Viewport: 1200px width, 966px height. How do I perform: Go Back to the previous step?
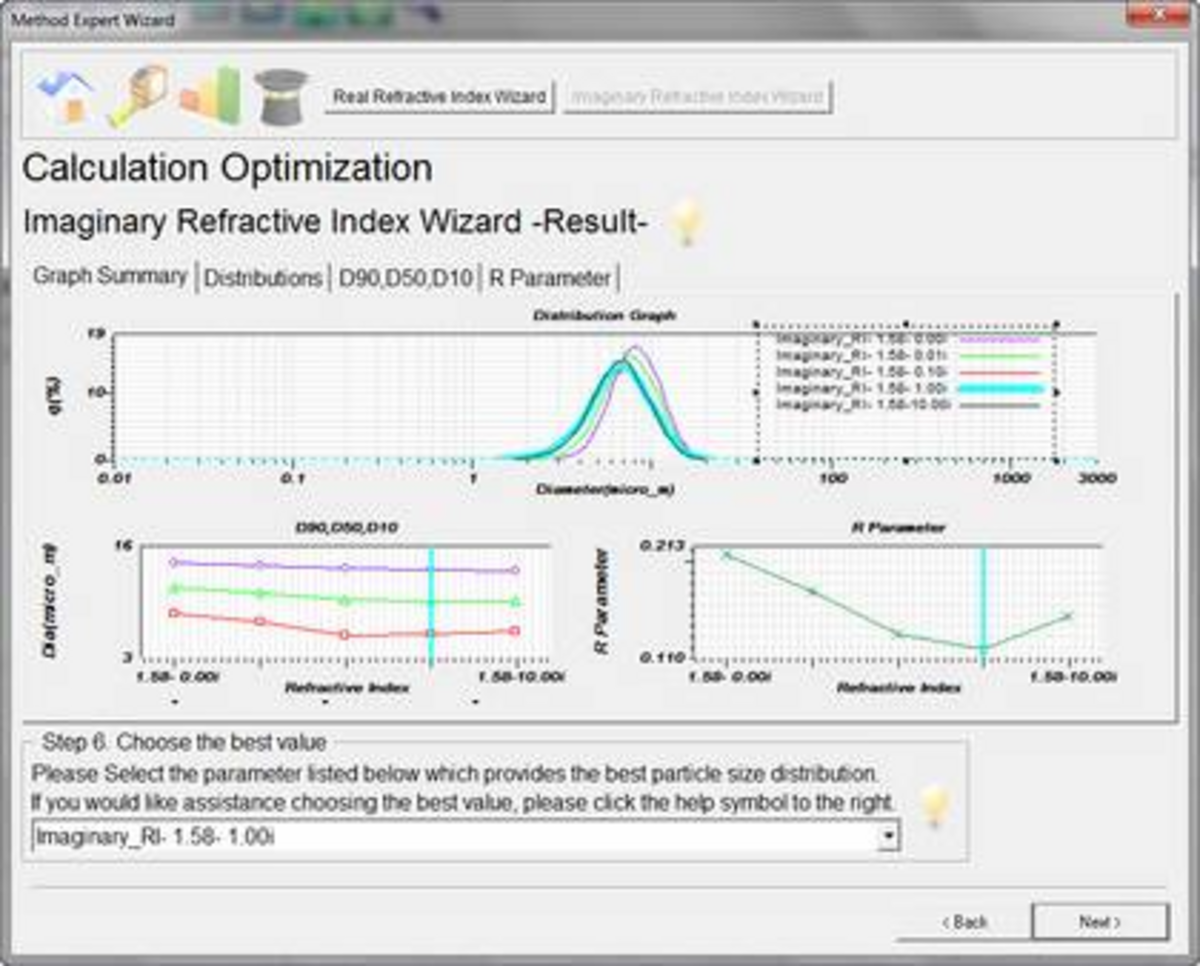(x=964, y=922)
